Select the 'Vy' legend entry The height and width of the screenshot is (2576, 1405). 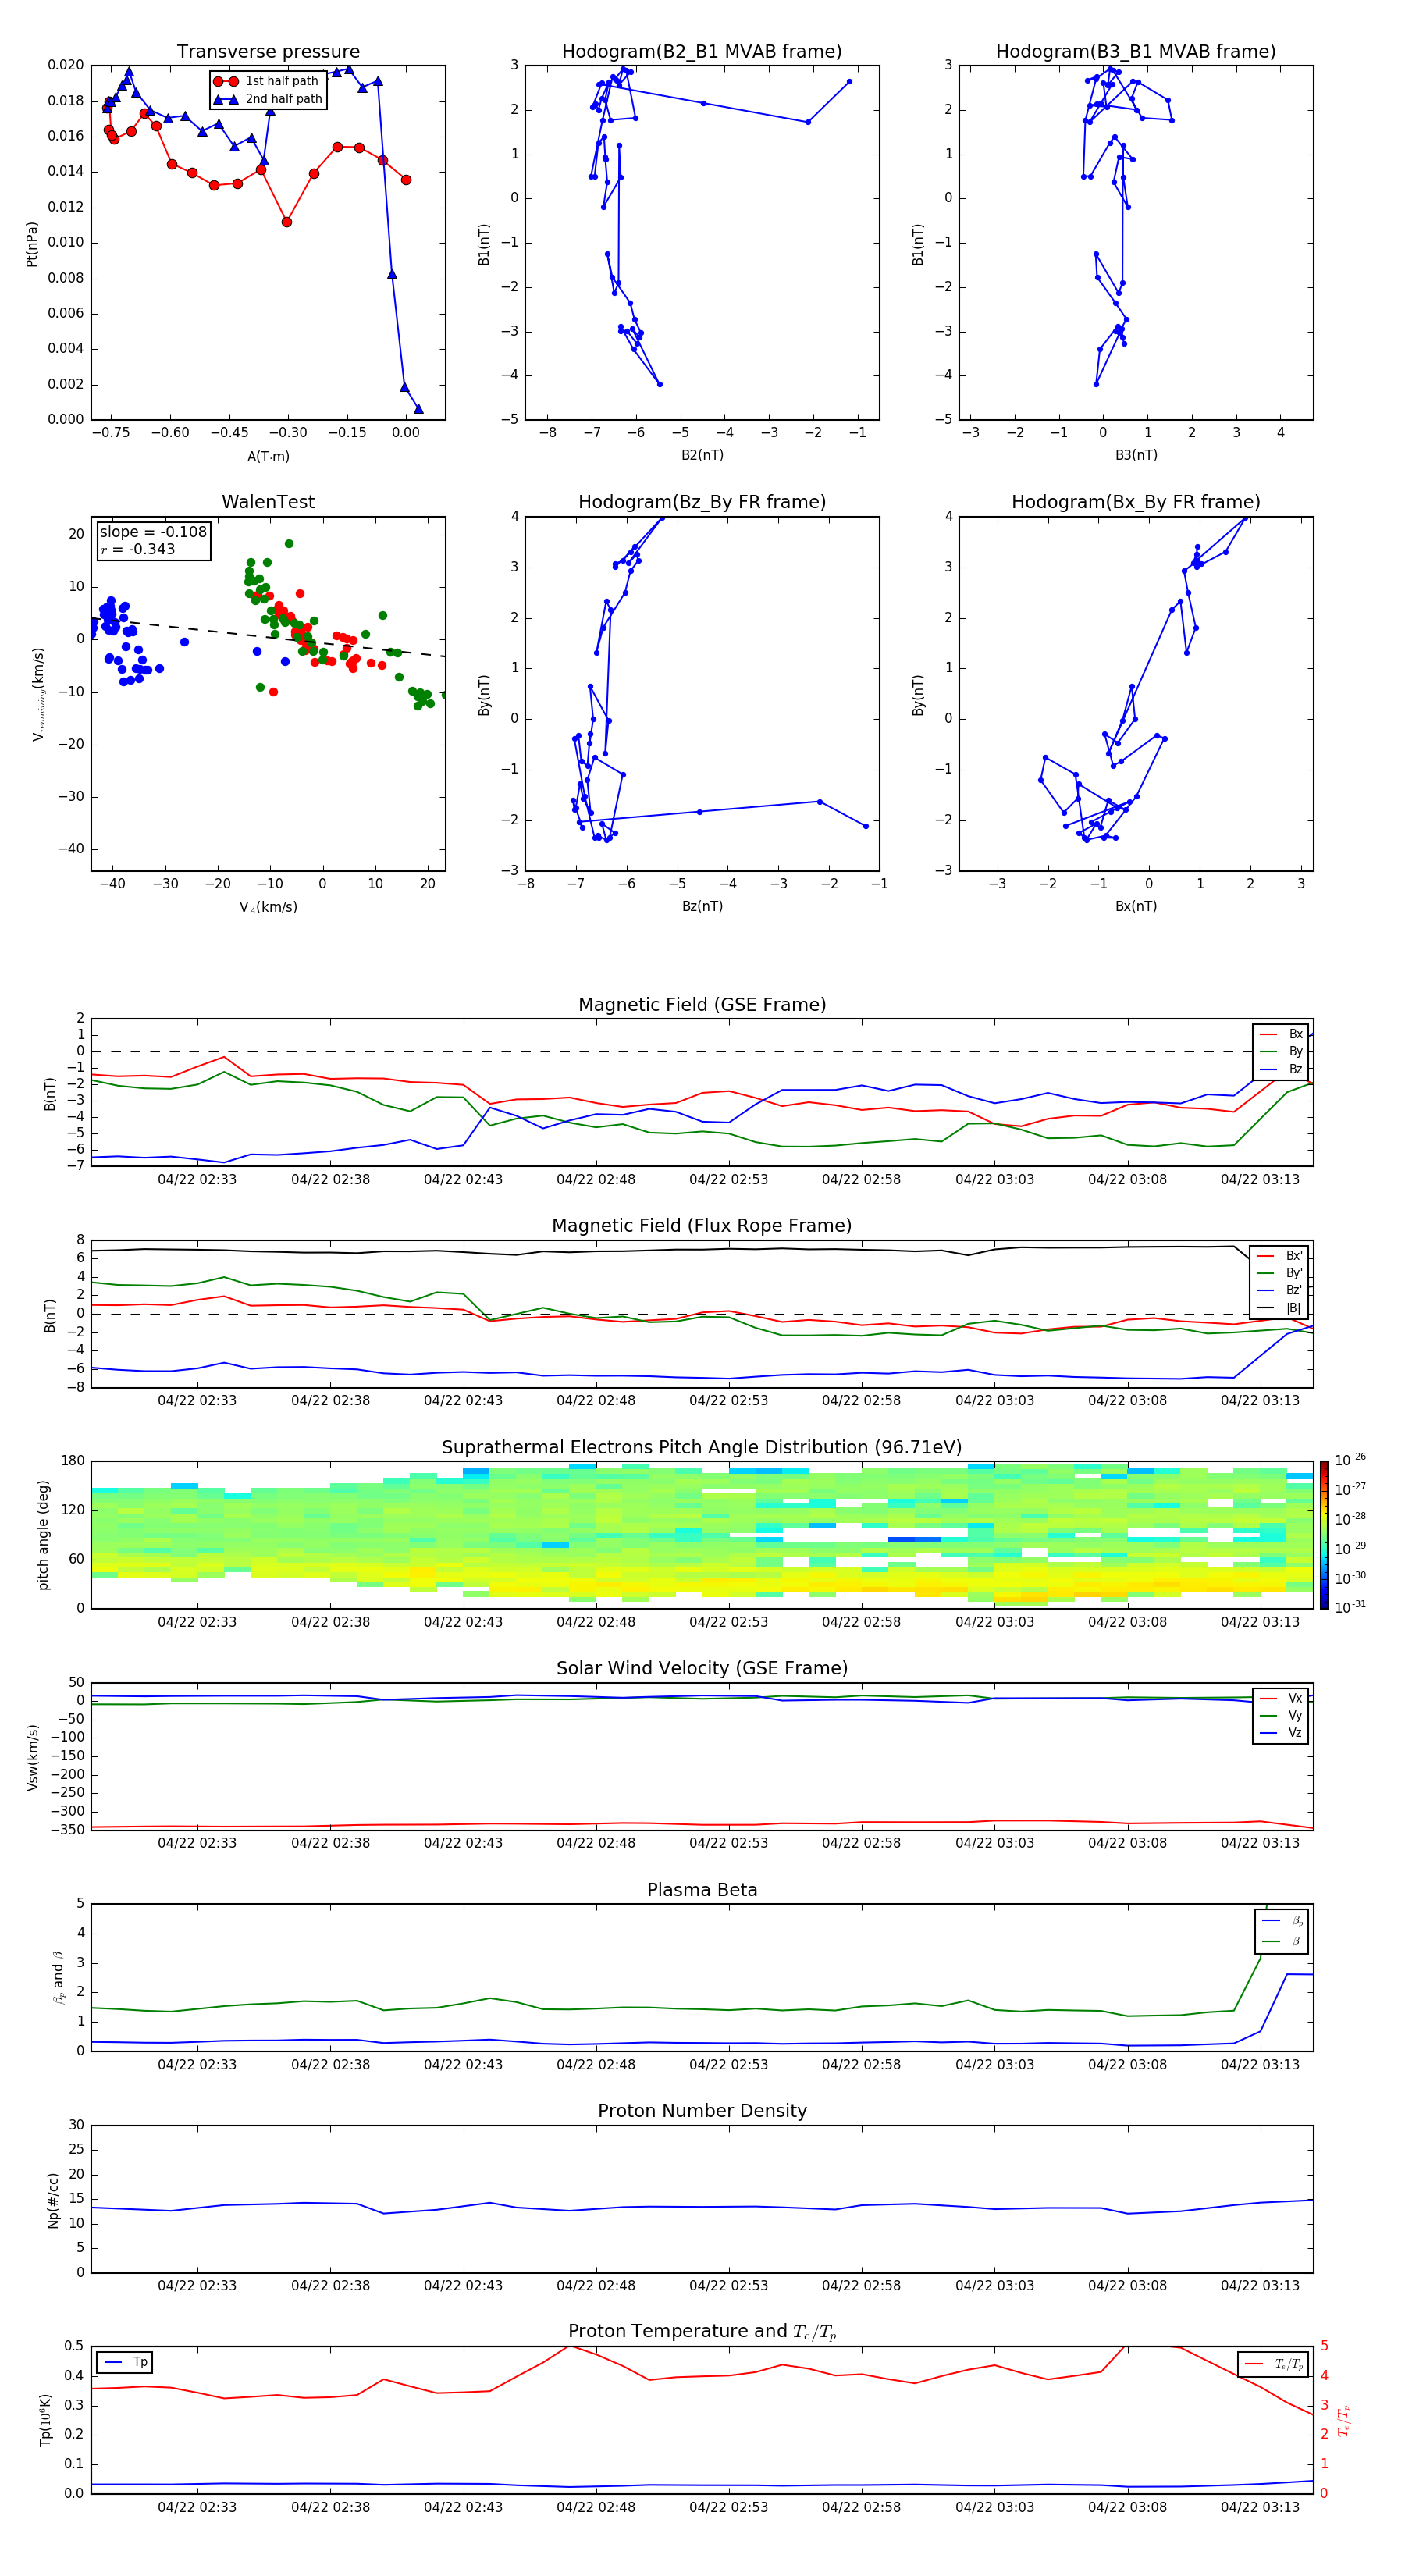pos(1281,1715)
